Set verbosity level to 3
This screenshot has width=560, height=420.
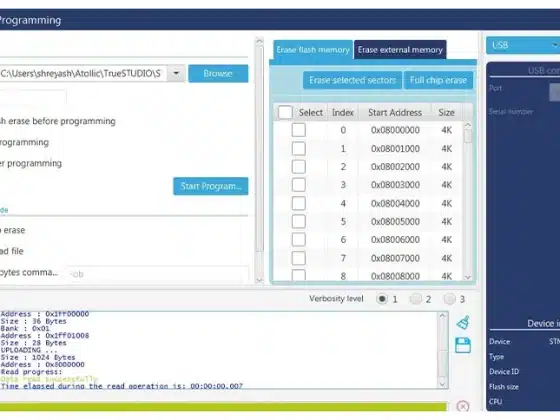[449, 299]
